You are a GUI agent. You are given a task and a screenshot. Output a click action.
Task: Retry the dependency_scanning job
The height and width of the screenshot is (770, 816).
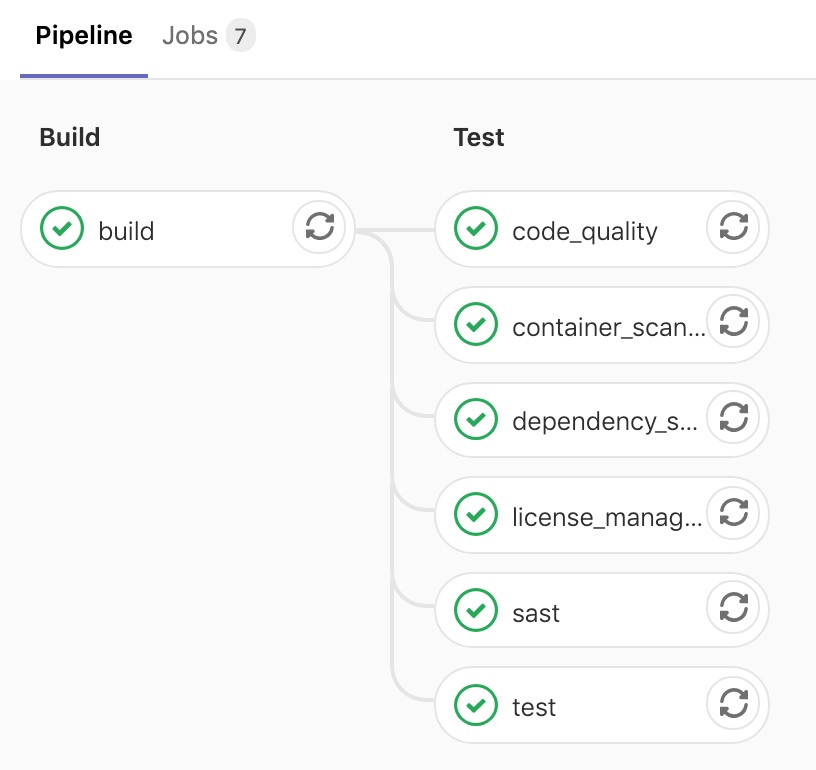tap(733, 417)
